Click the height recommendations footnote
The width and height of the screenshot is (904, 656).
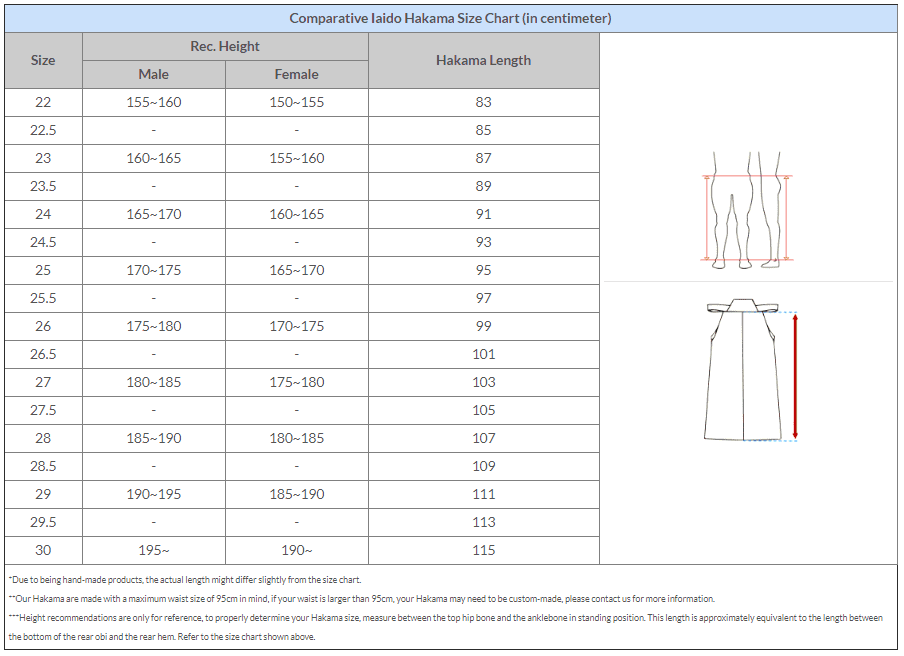(446, 627)
